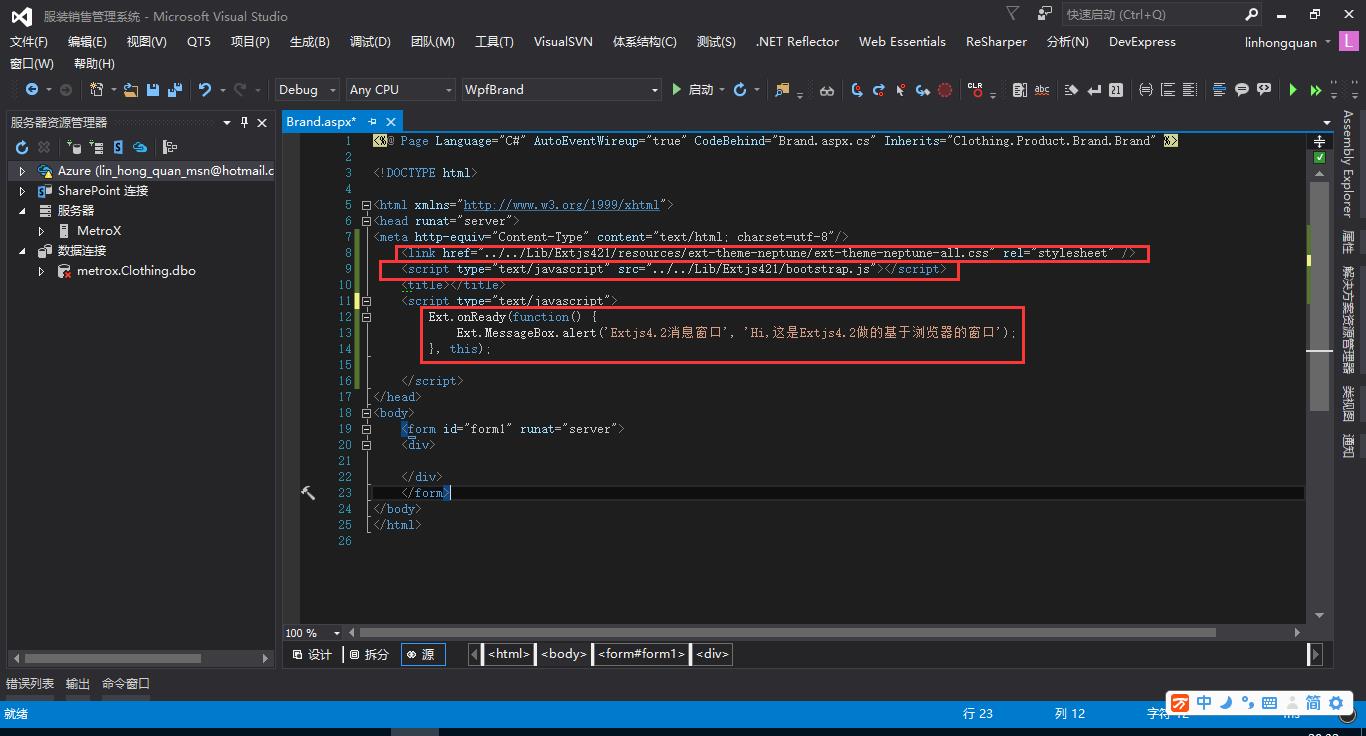Click the comment-out lines toolbar icon
The width and height of the screenshot is (1366, 736).
1219,90
